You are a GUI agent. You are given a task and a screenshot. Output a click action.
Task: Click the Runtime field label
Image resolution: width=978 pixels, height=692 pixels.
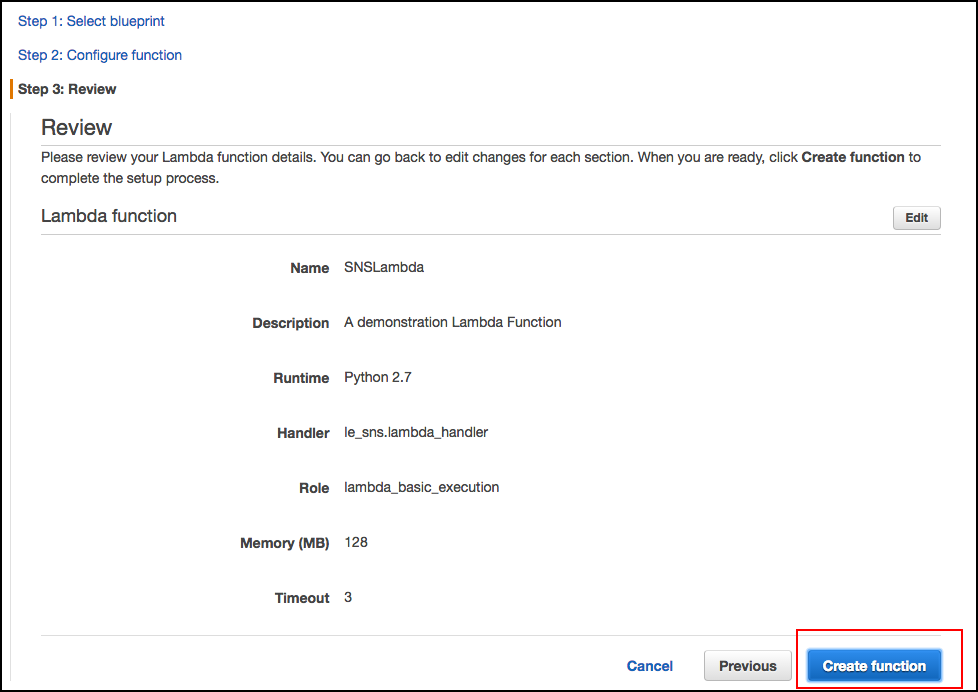301,378
